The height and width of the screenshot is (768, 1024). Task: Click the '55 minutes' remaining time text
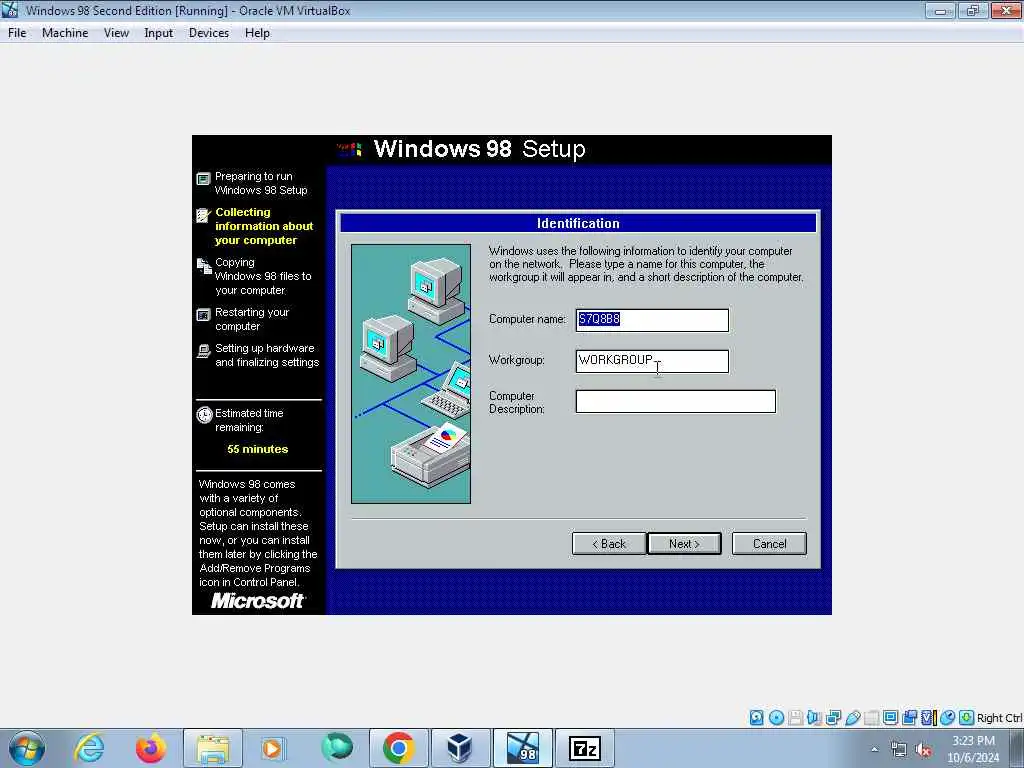(257, 449)
